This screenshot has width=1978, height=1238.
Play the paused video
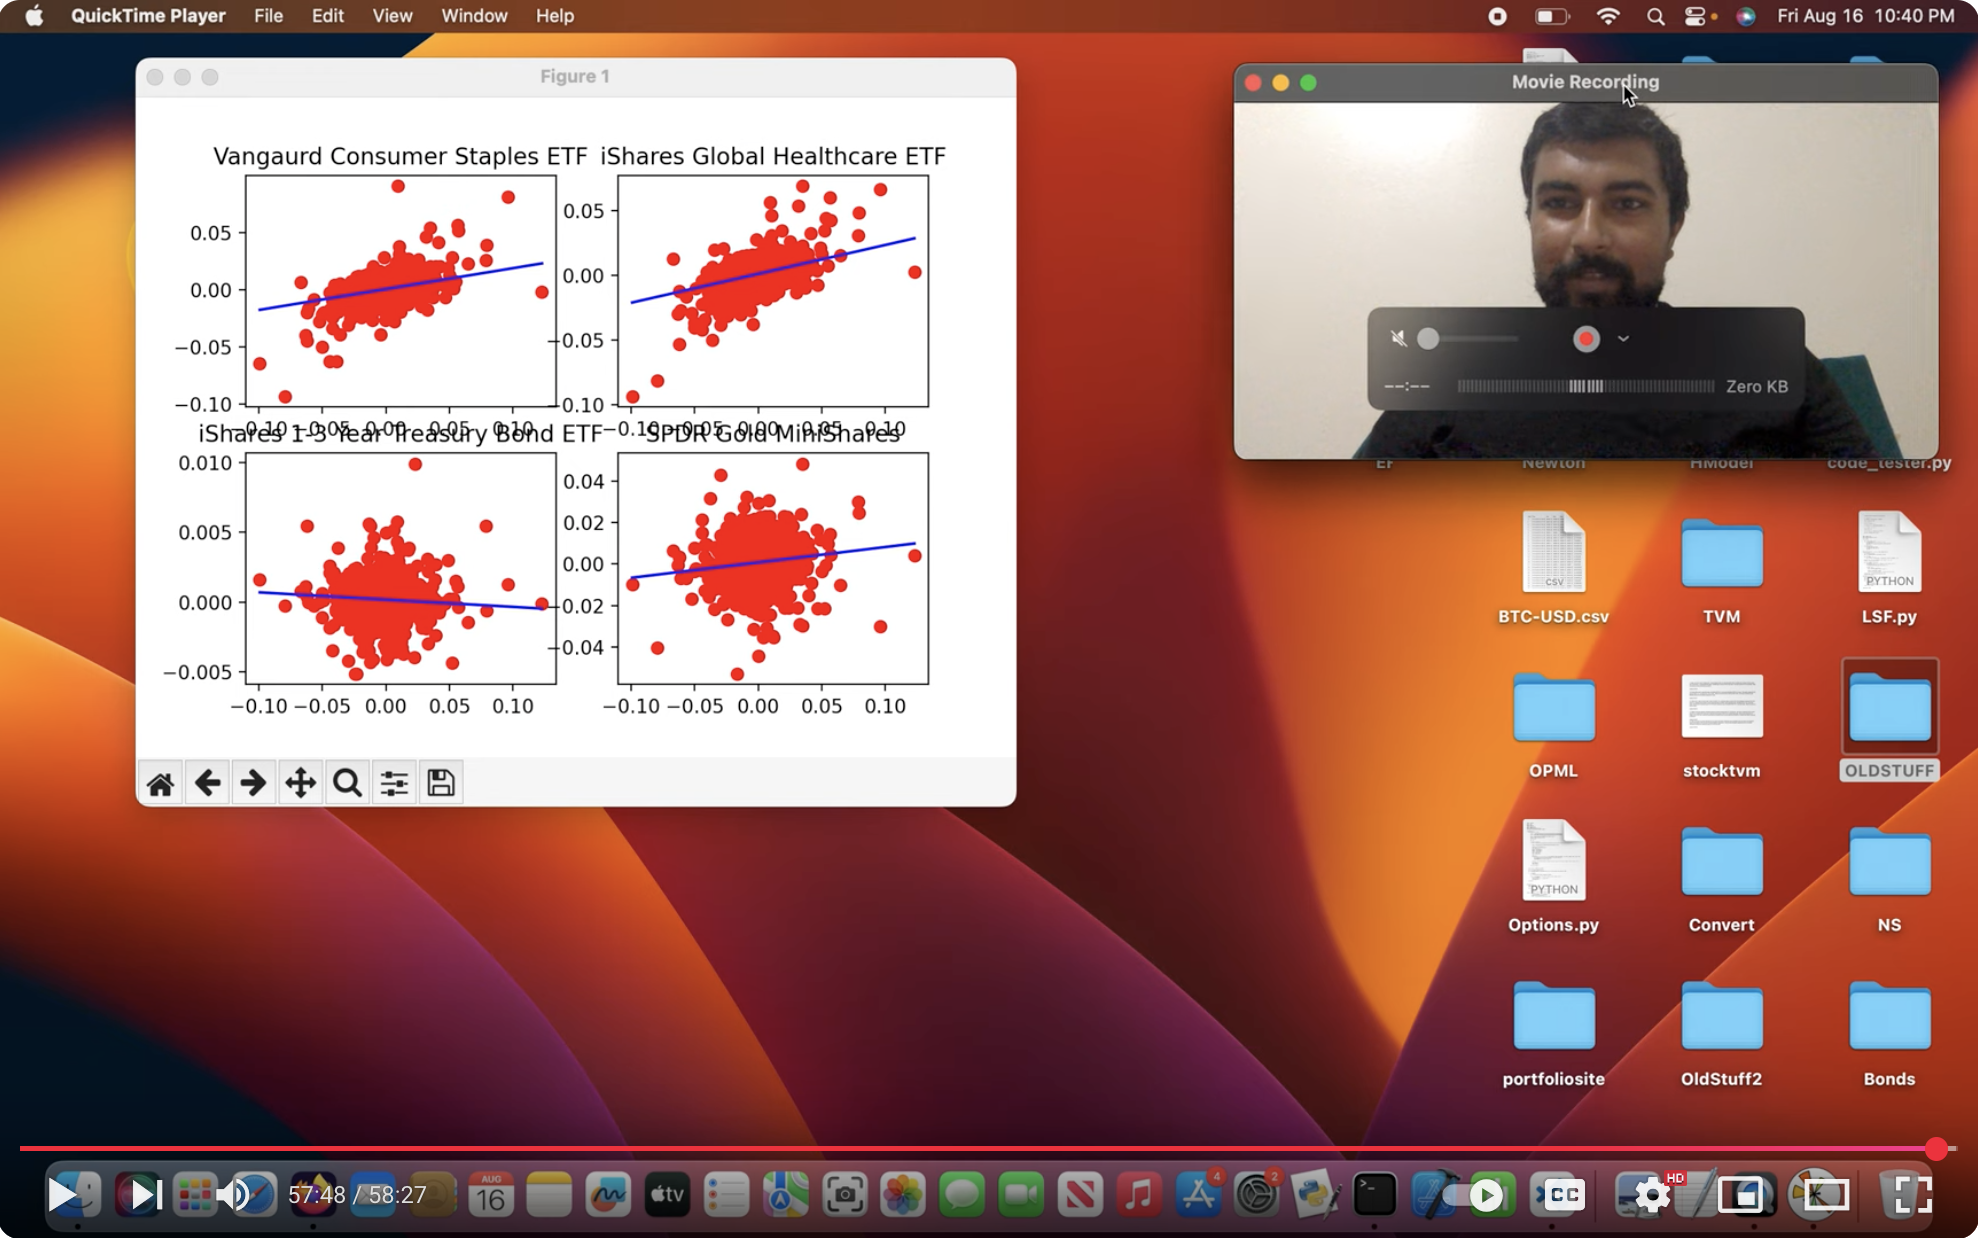(62, 1195)
